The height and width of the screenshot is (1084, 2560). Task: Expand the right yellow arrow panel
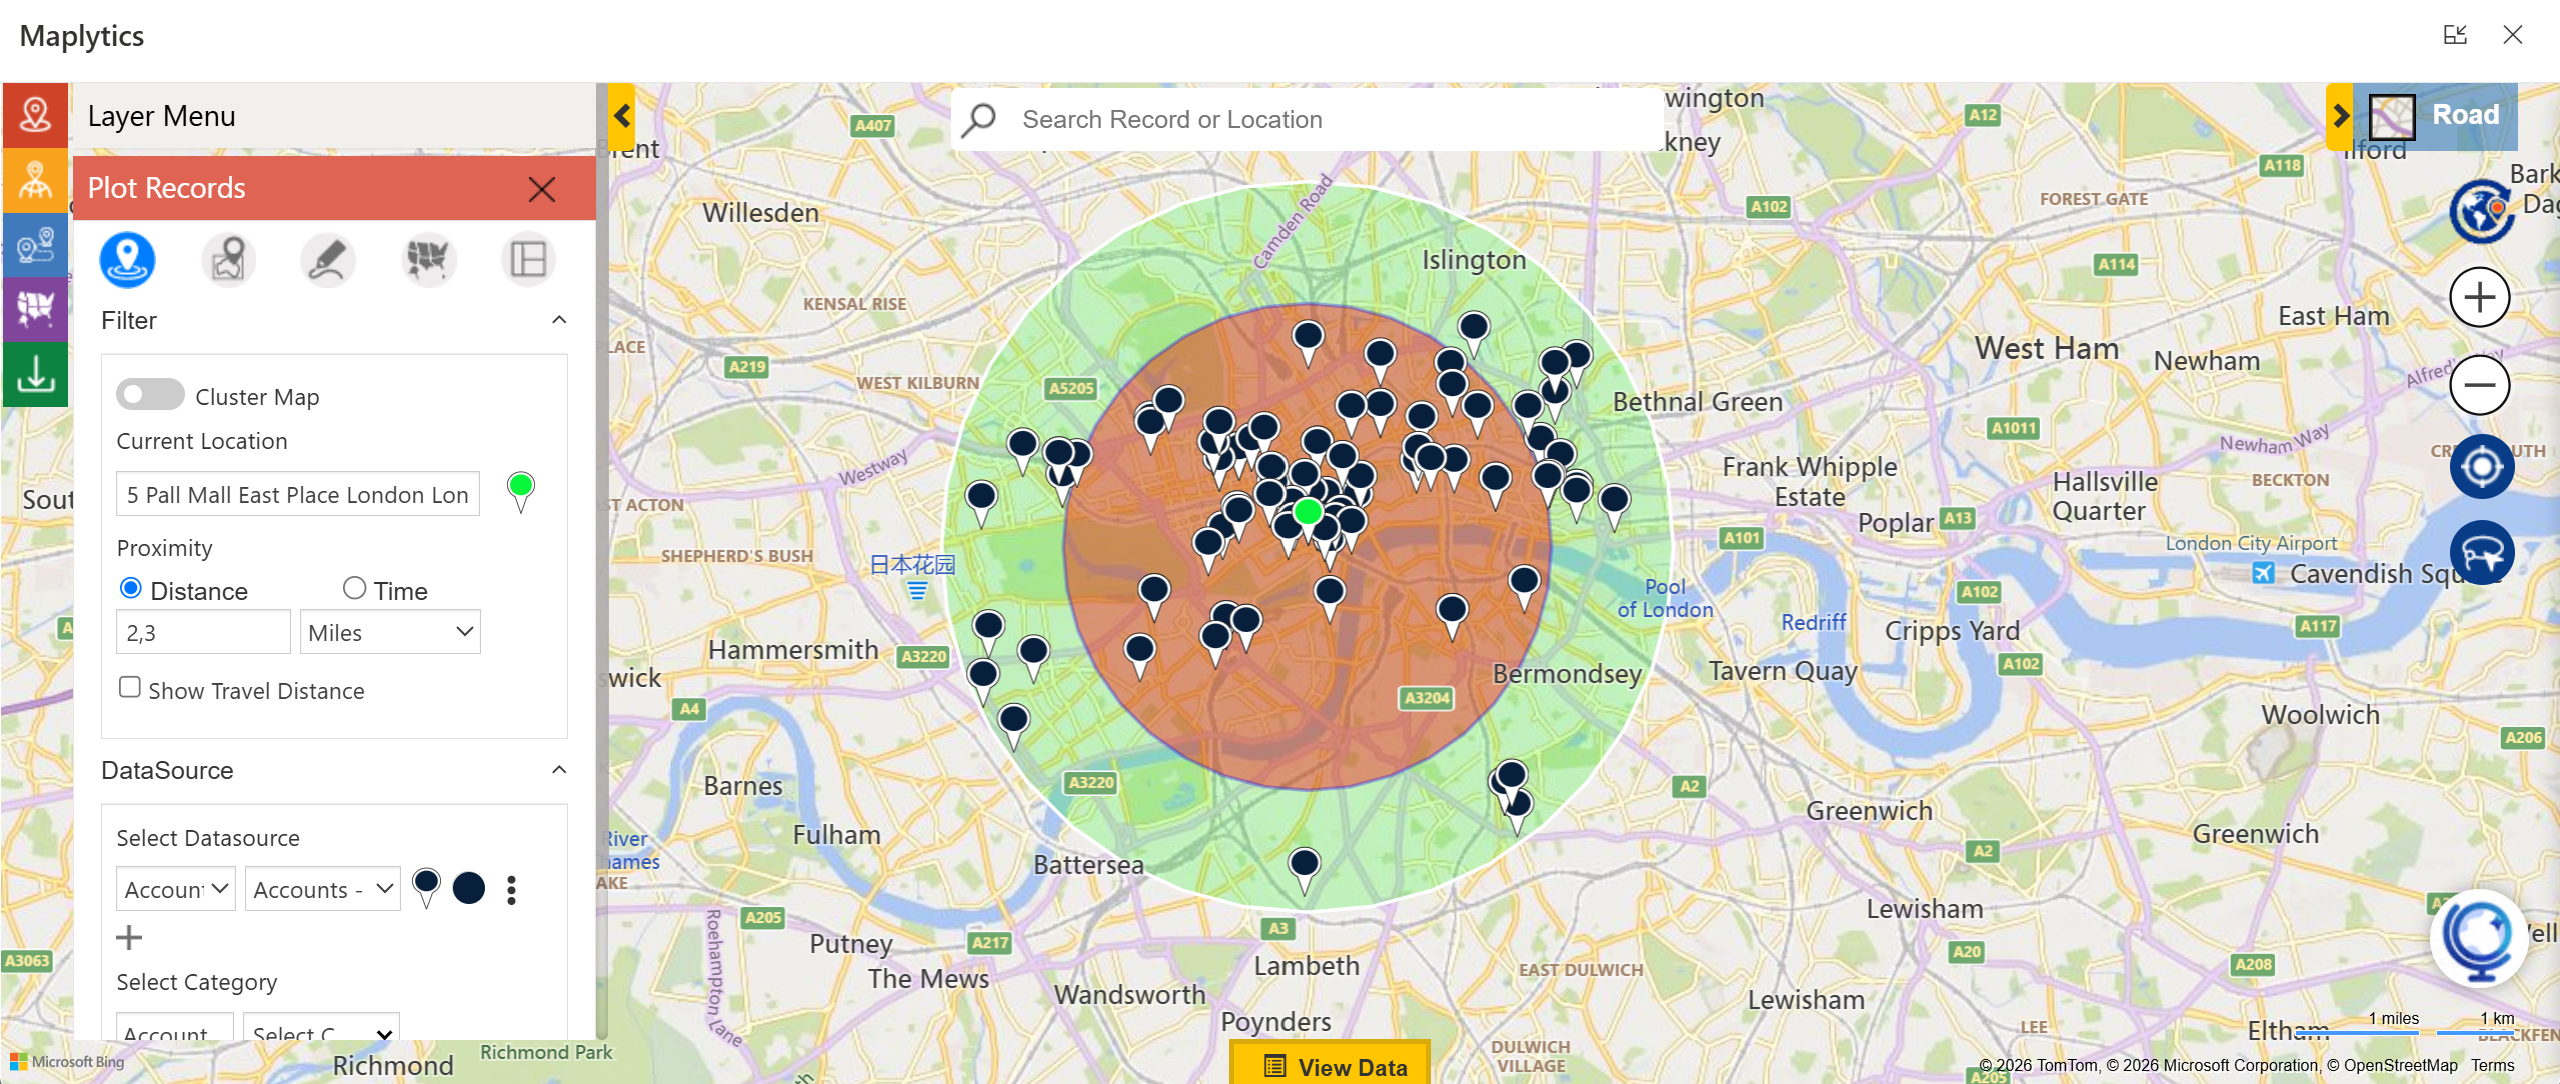[x=2340, y=116]
